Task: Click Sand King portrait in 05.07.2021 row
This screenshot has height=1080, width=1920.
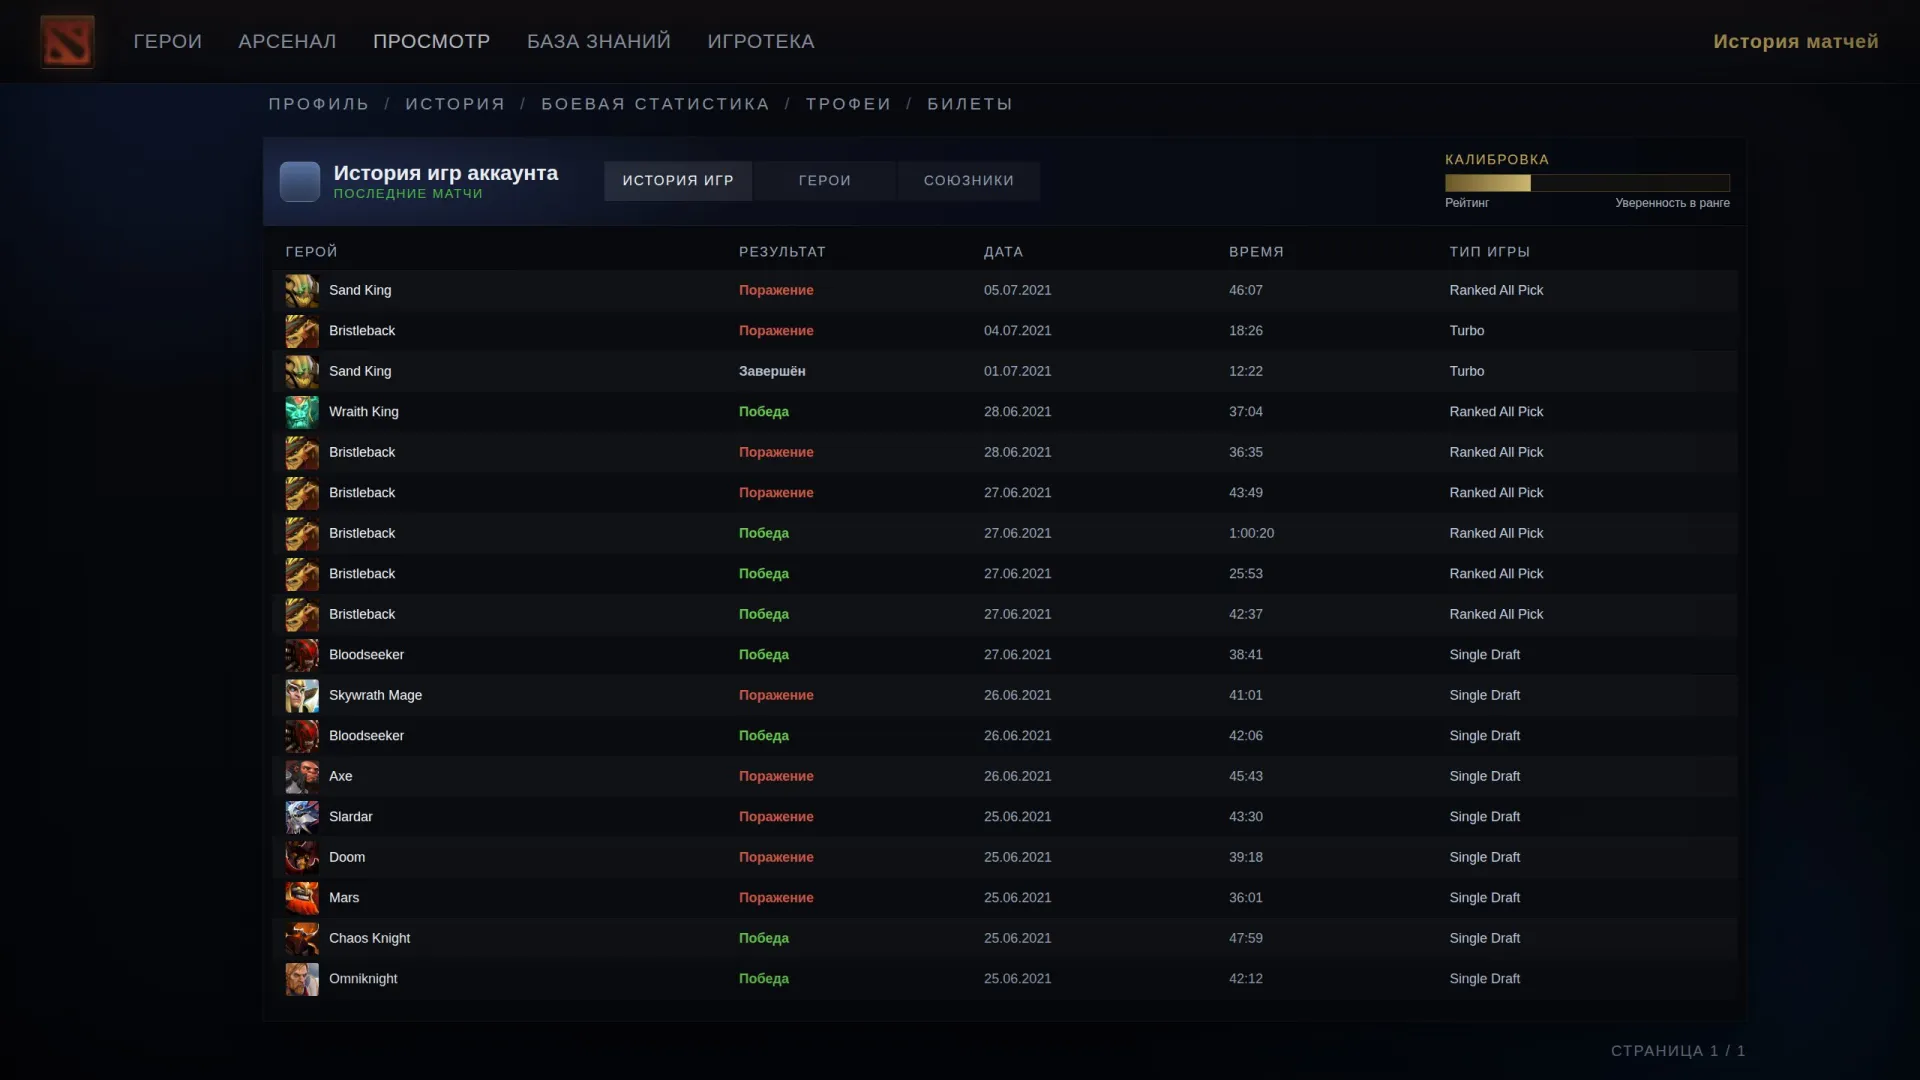Action: tap(302, 291)
